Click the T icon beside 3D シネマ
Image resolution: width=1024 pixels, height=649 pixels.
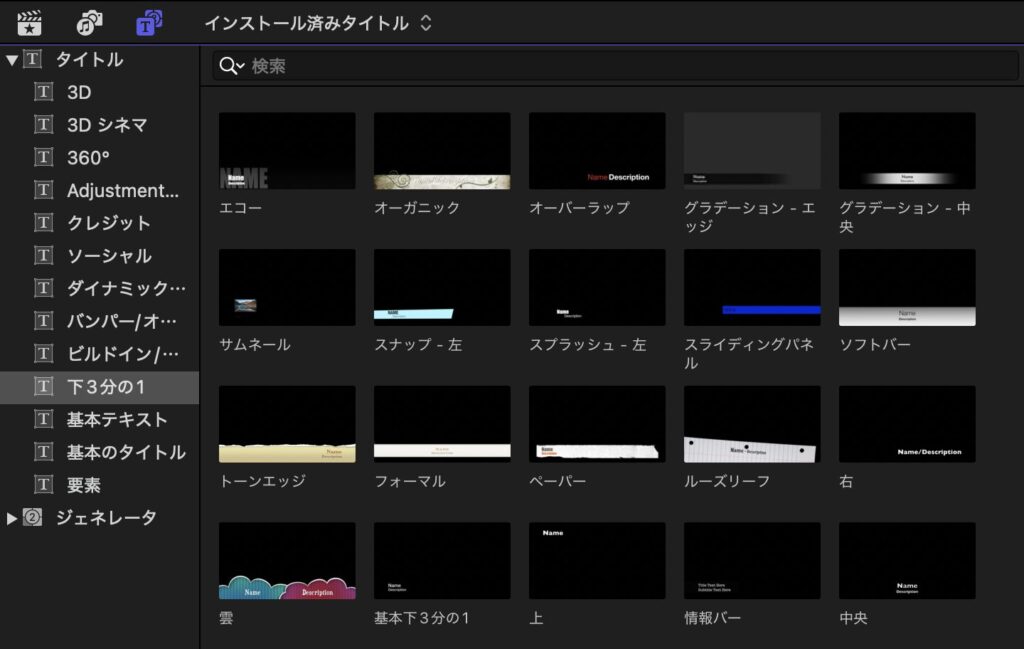coord(43,125)
